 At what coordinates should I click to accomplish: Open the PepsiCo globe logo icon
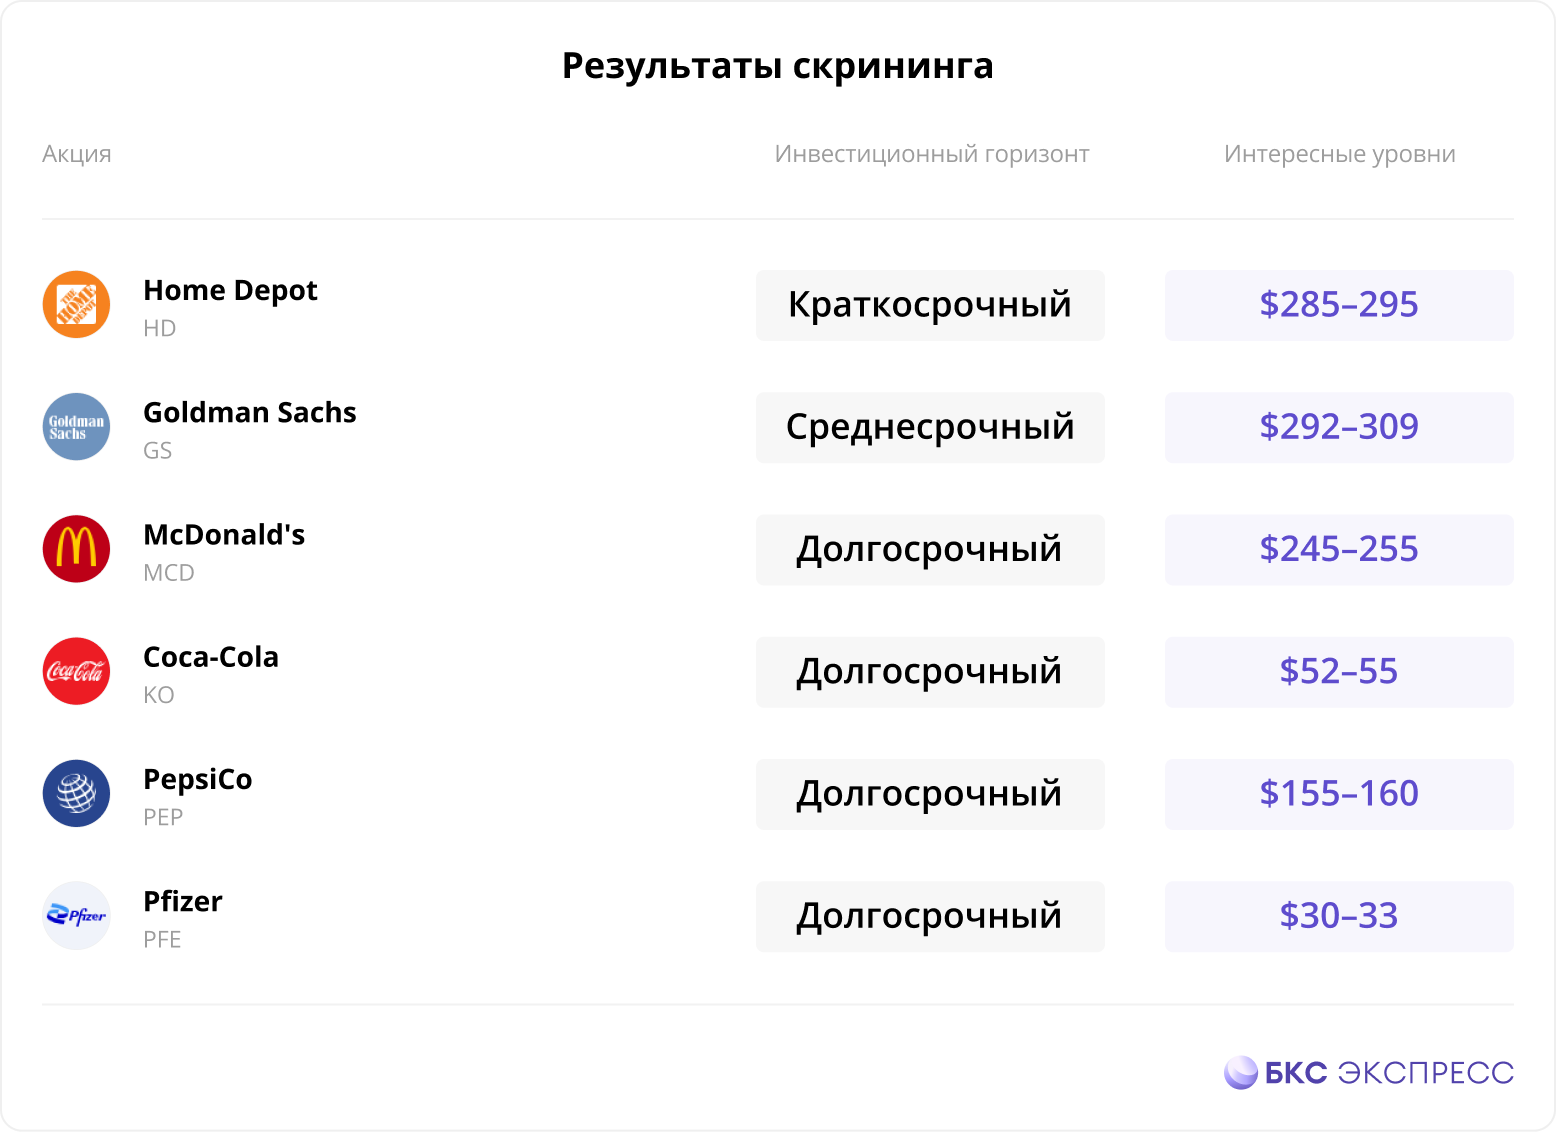(76, 793)
